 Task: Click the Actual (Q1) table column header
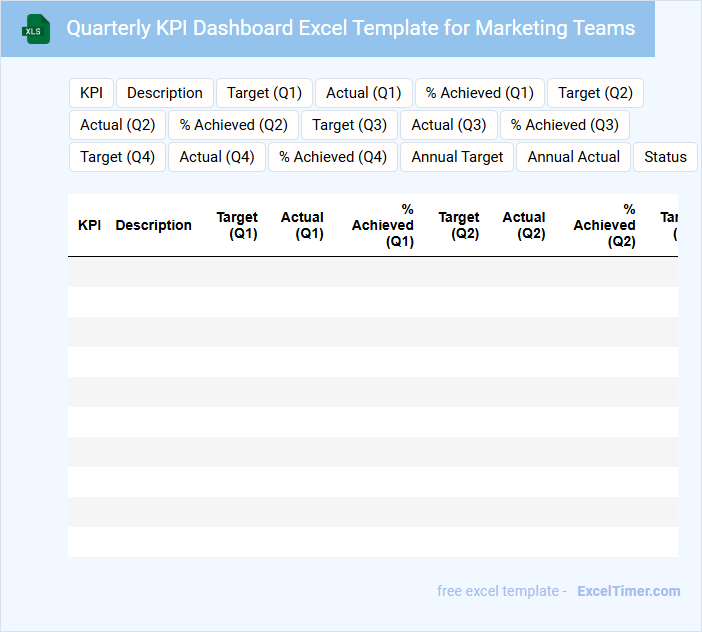[x=302, y=225]
